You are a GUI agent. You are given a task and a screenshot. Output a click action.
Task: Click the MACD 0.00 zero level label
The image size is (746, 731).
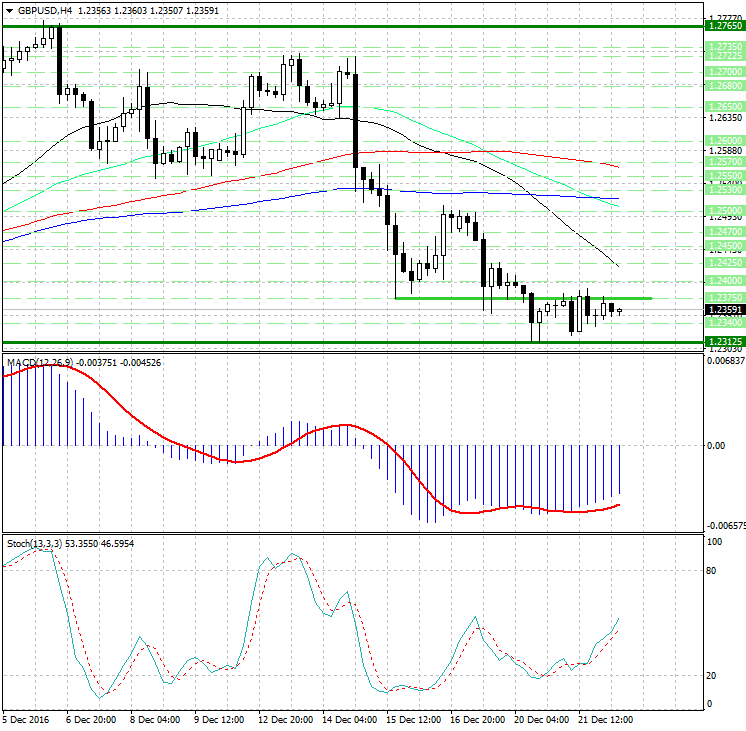coord(716,446)
